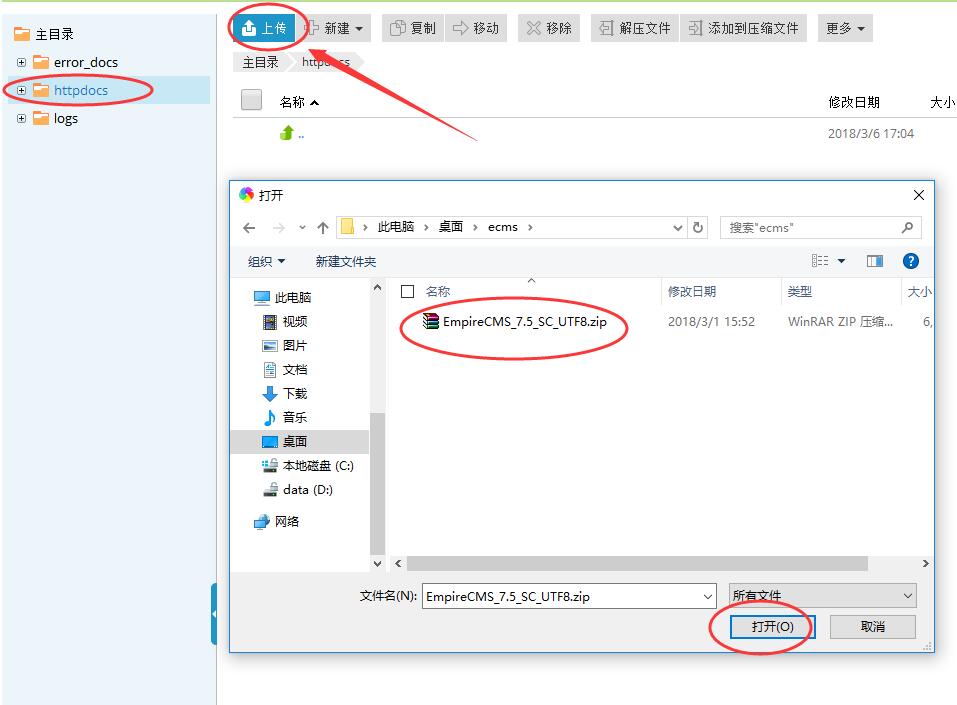Open the 所有文件 file type dropdown

click(x=823, y=596)
